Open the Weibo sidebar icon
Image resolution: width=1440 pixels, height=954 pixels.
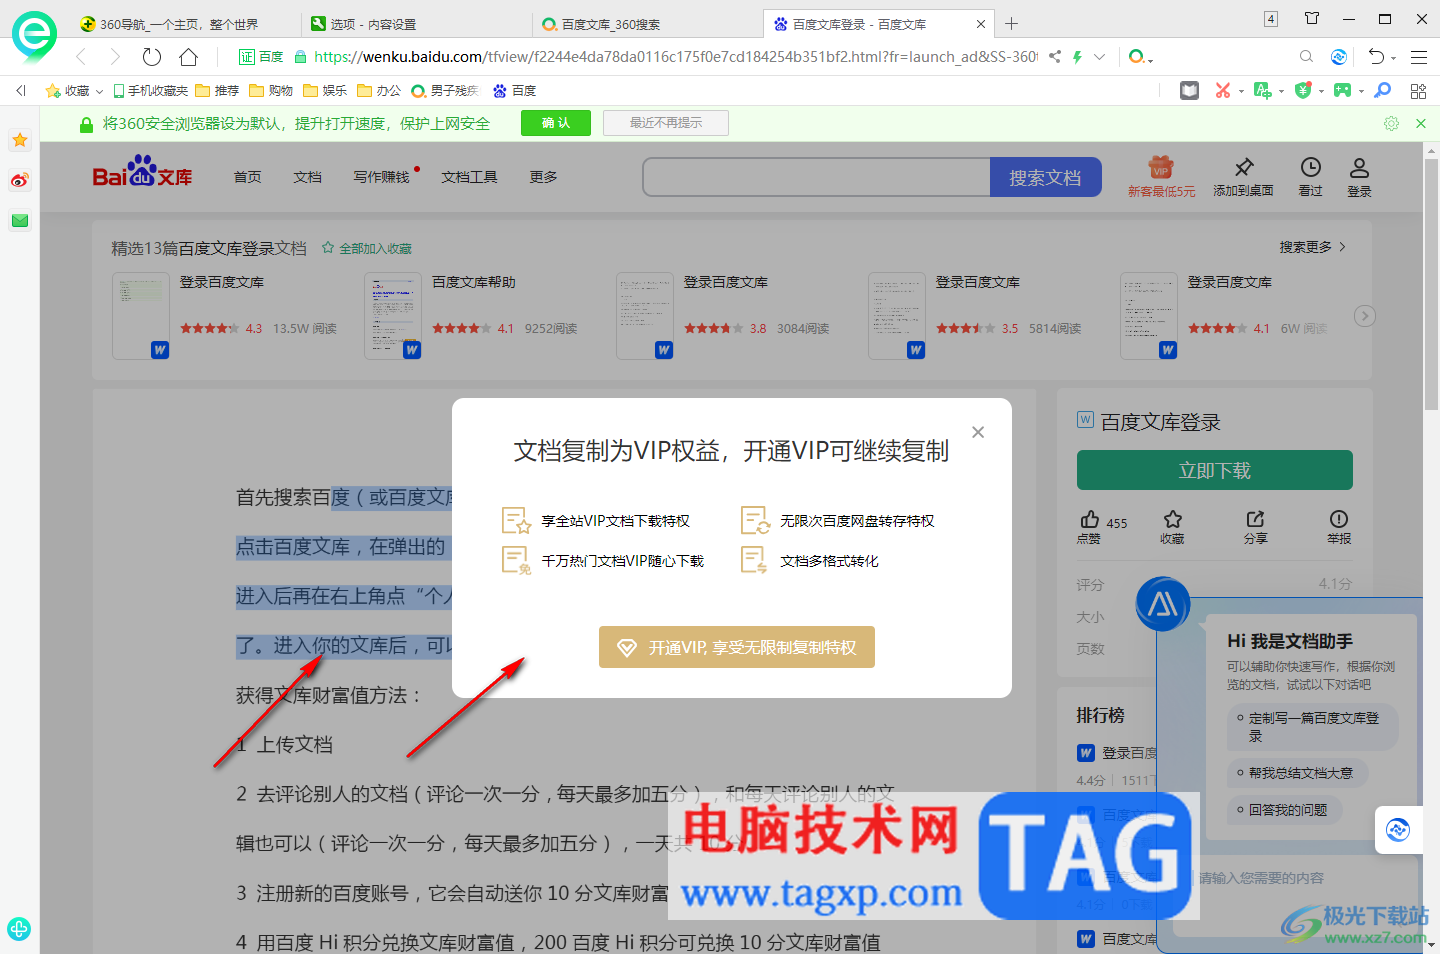(x=20, y=181)
